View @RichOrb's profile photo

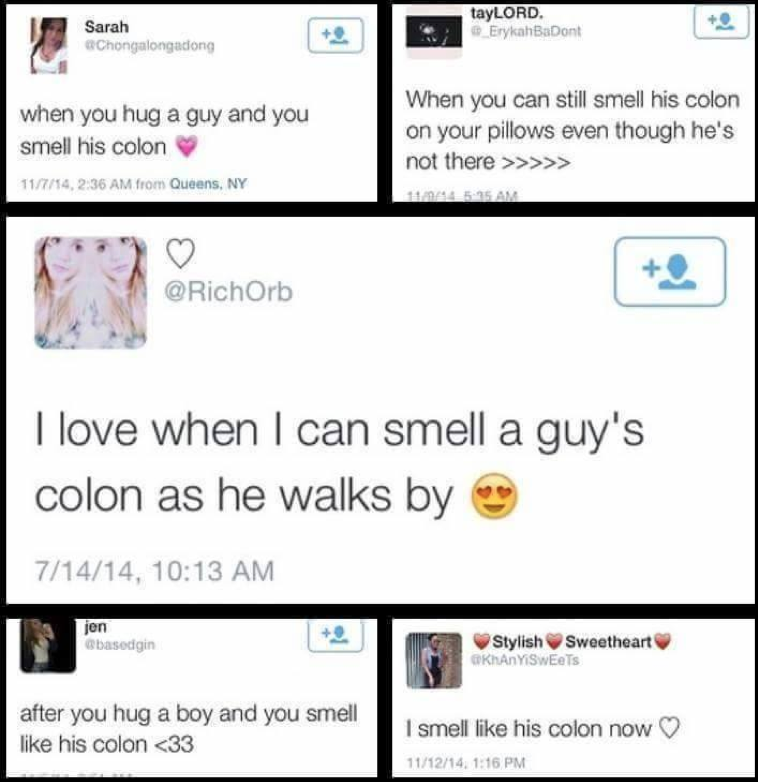(90, 293)
